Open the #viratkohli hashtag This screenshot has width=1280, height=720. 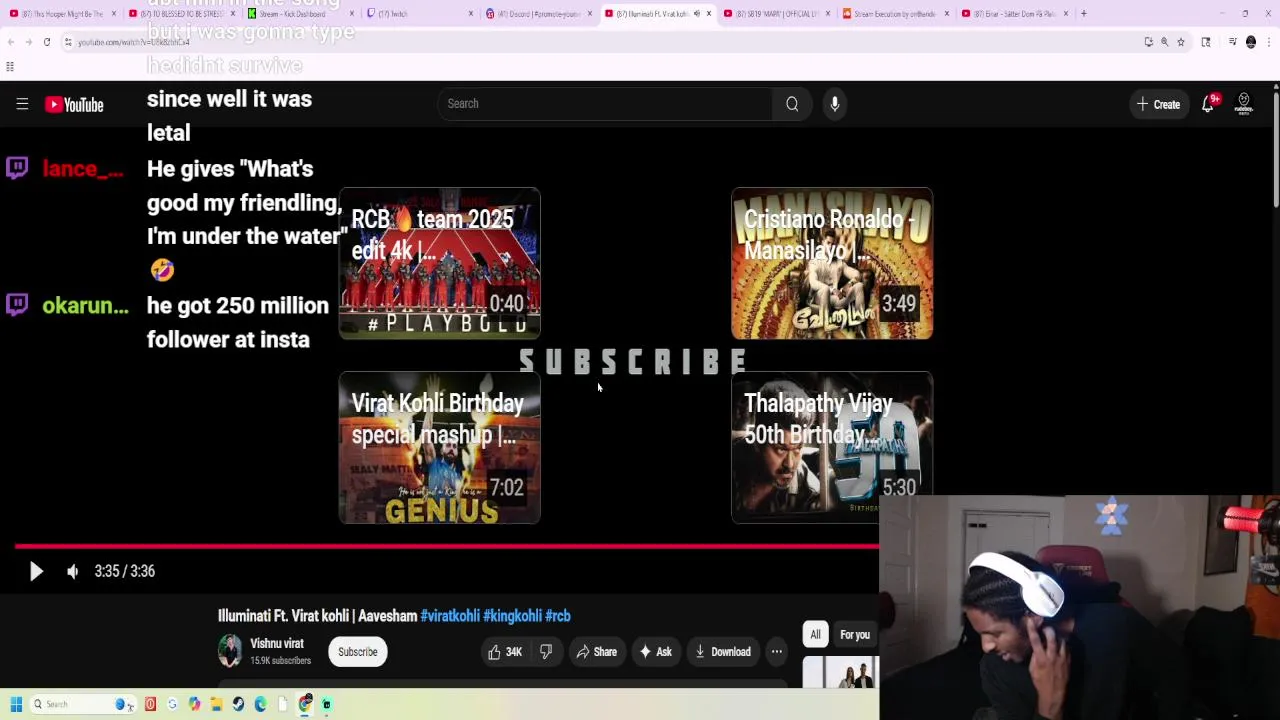pos(450,616)
